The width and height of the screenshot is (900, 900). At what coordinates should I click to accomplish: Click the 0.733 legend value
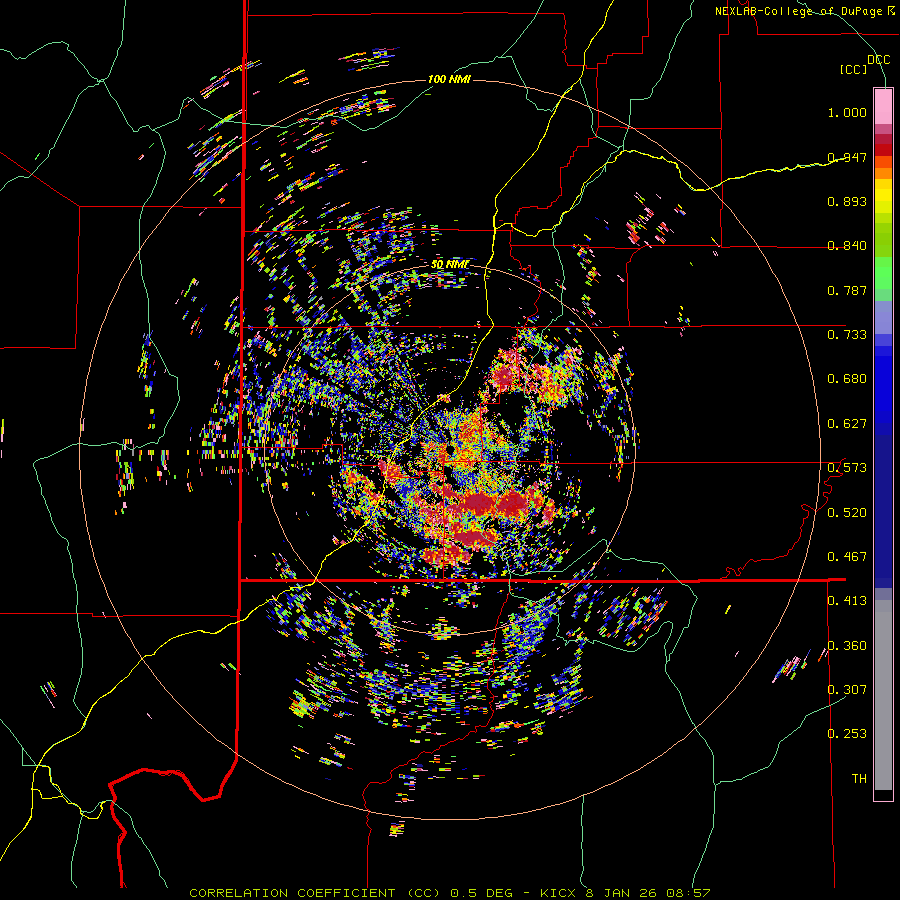coord(847,335)
